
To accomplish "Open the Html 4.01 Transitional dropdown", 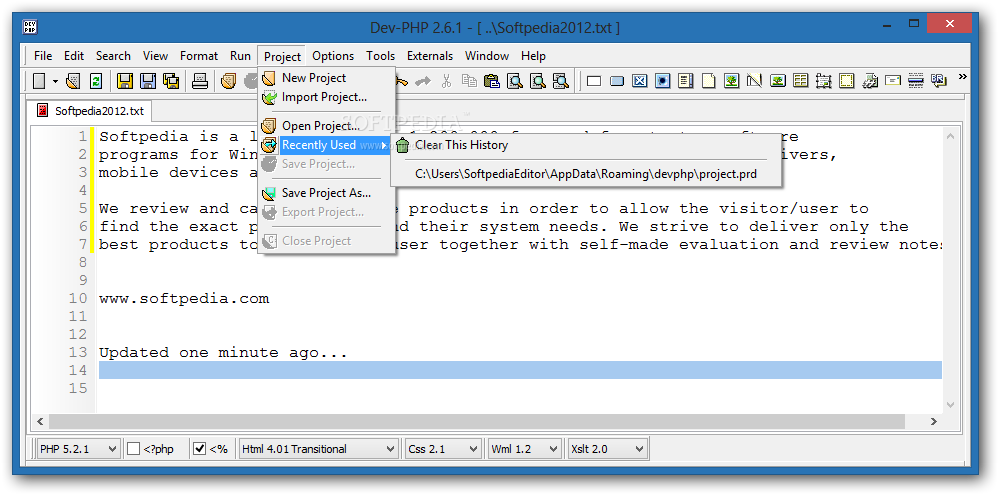I will pos(319,448).
